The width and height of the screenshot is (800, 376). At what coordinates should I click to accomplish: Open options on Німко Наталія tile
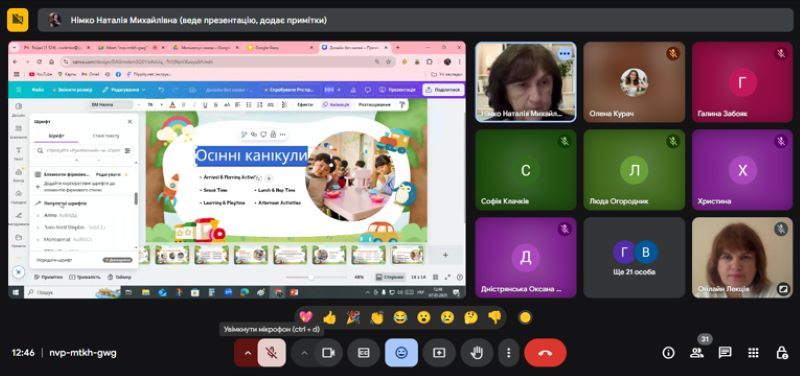[564, 53]
